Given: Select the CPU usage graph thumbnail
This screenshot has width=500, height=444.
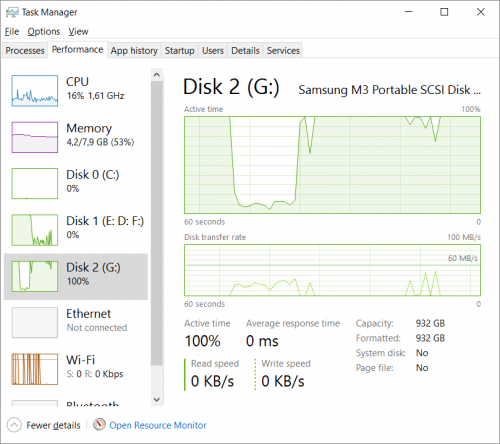Looking at the screenshot, I should (x=35, y=91).
